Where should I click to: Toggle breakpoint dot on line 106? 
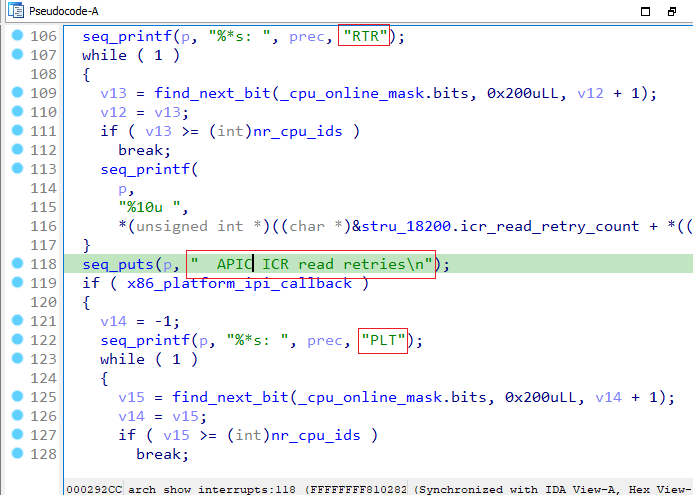pyautogui.click(x=17, y=35)
